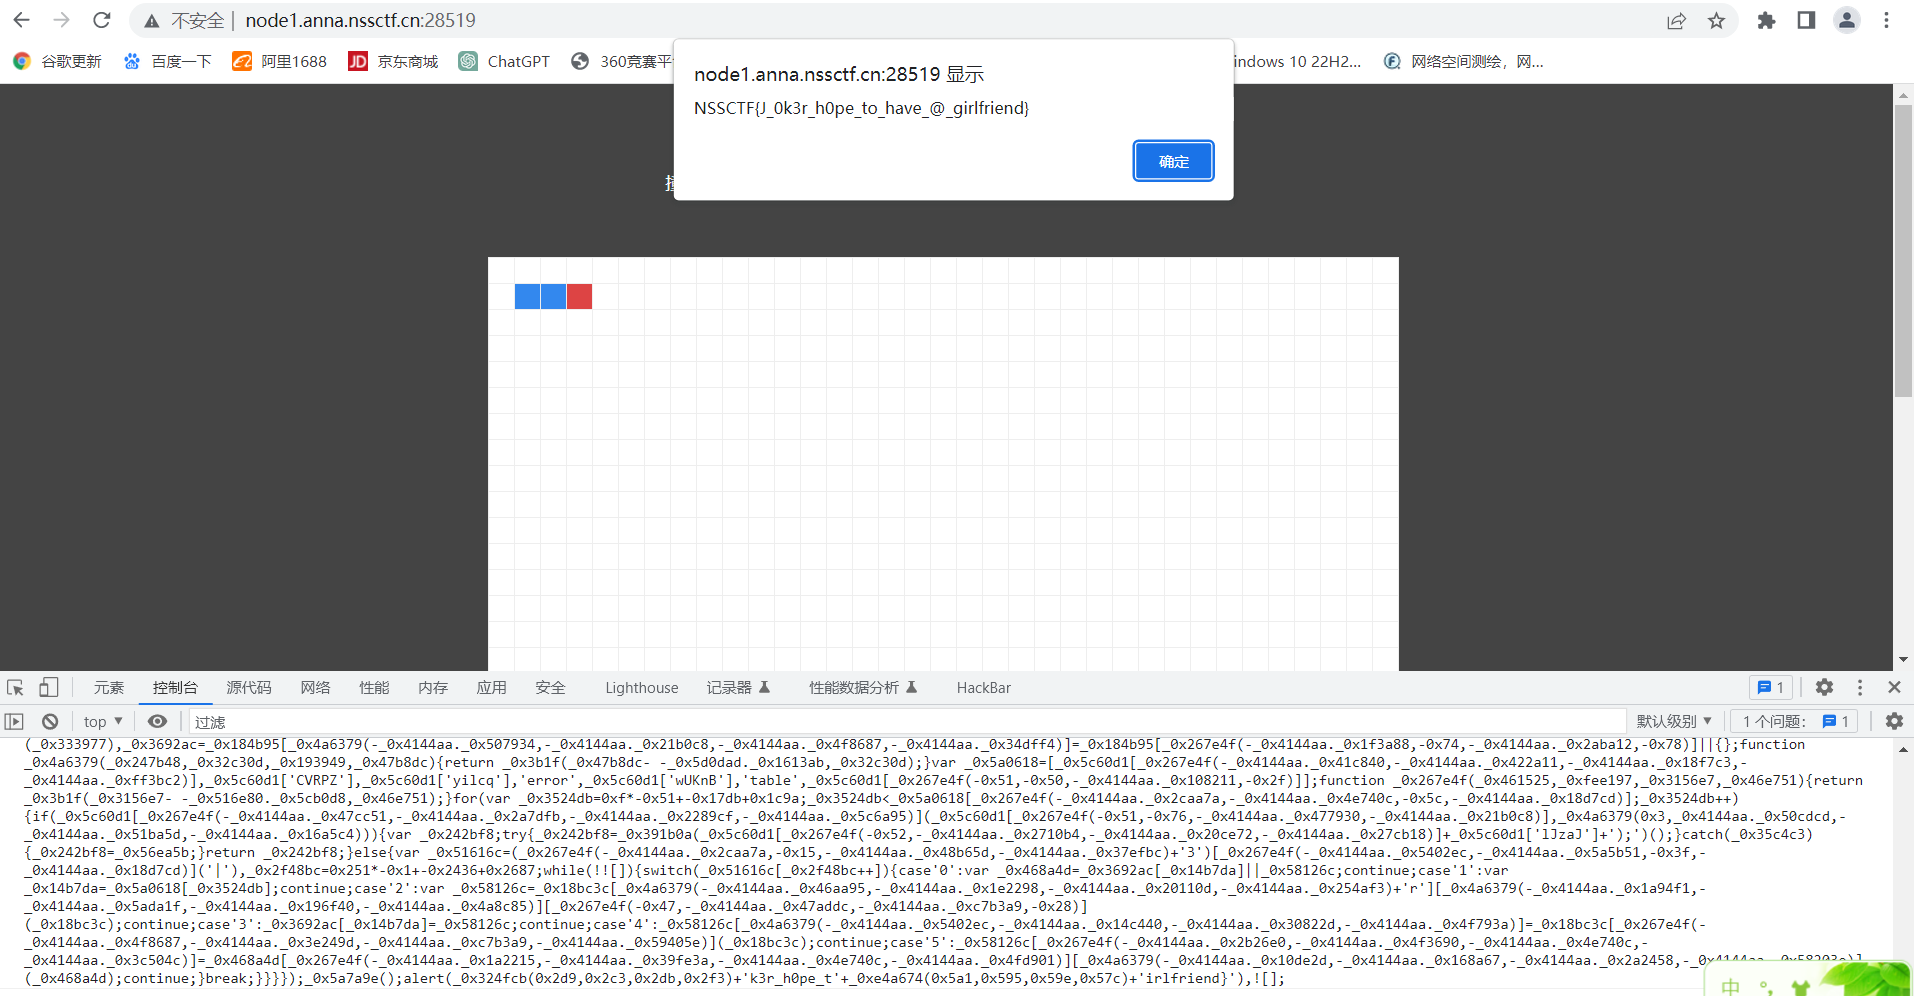Click the not-secure warning icon in address bar
The height and width of the screenshot is (996, 1914).
(x=152, y=21)
